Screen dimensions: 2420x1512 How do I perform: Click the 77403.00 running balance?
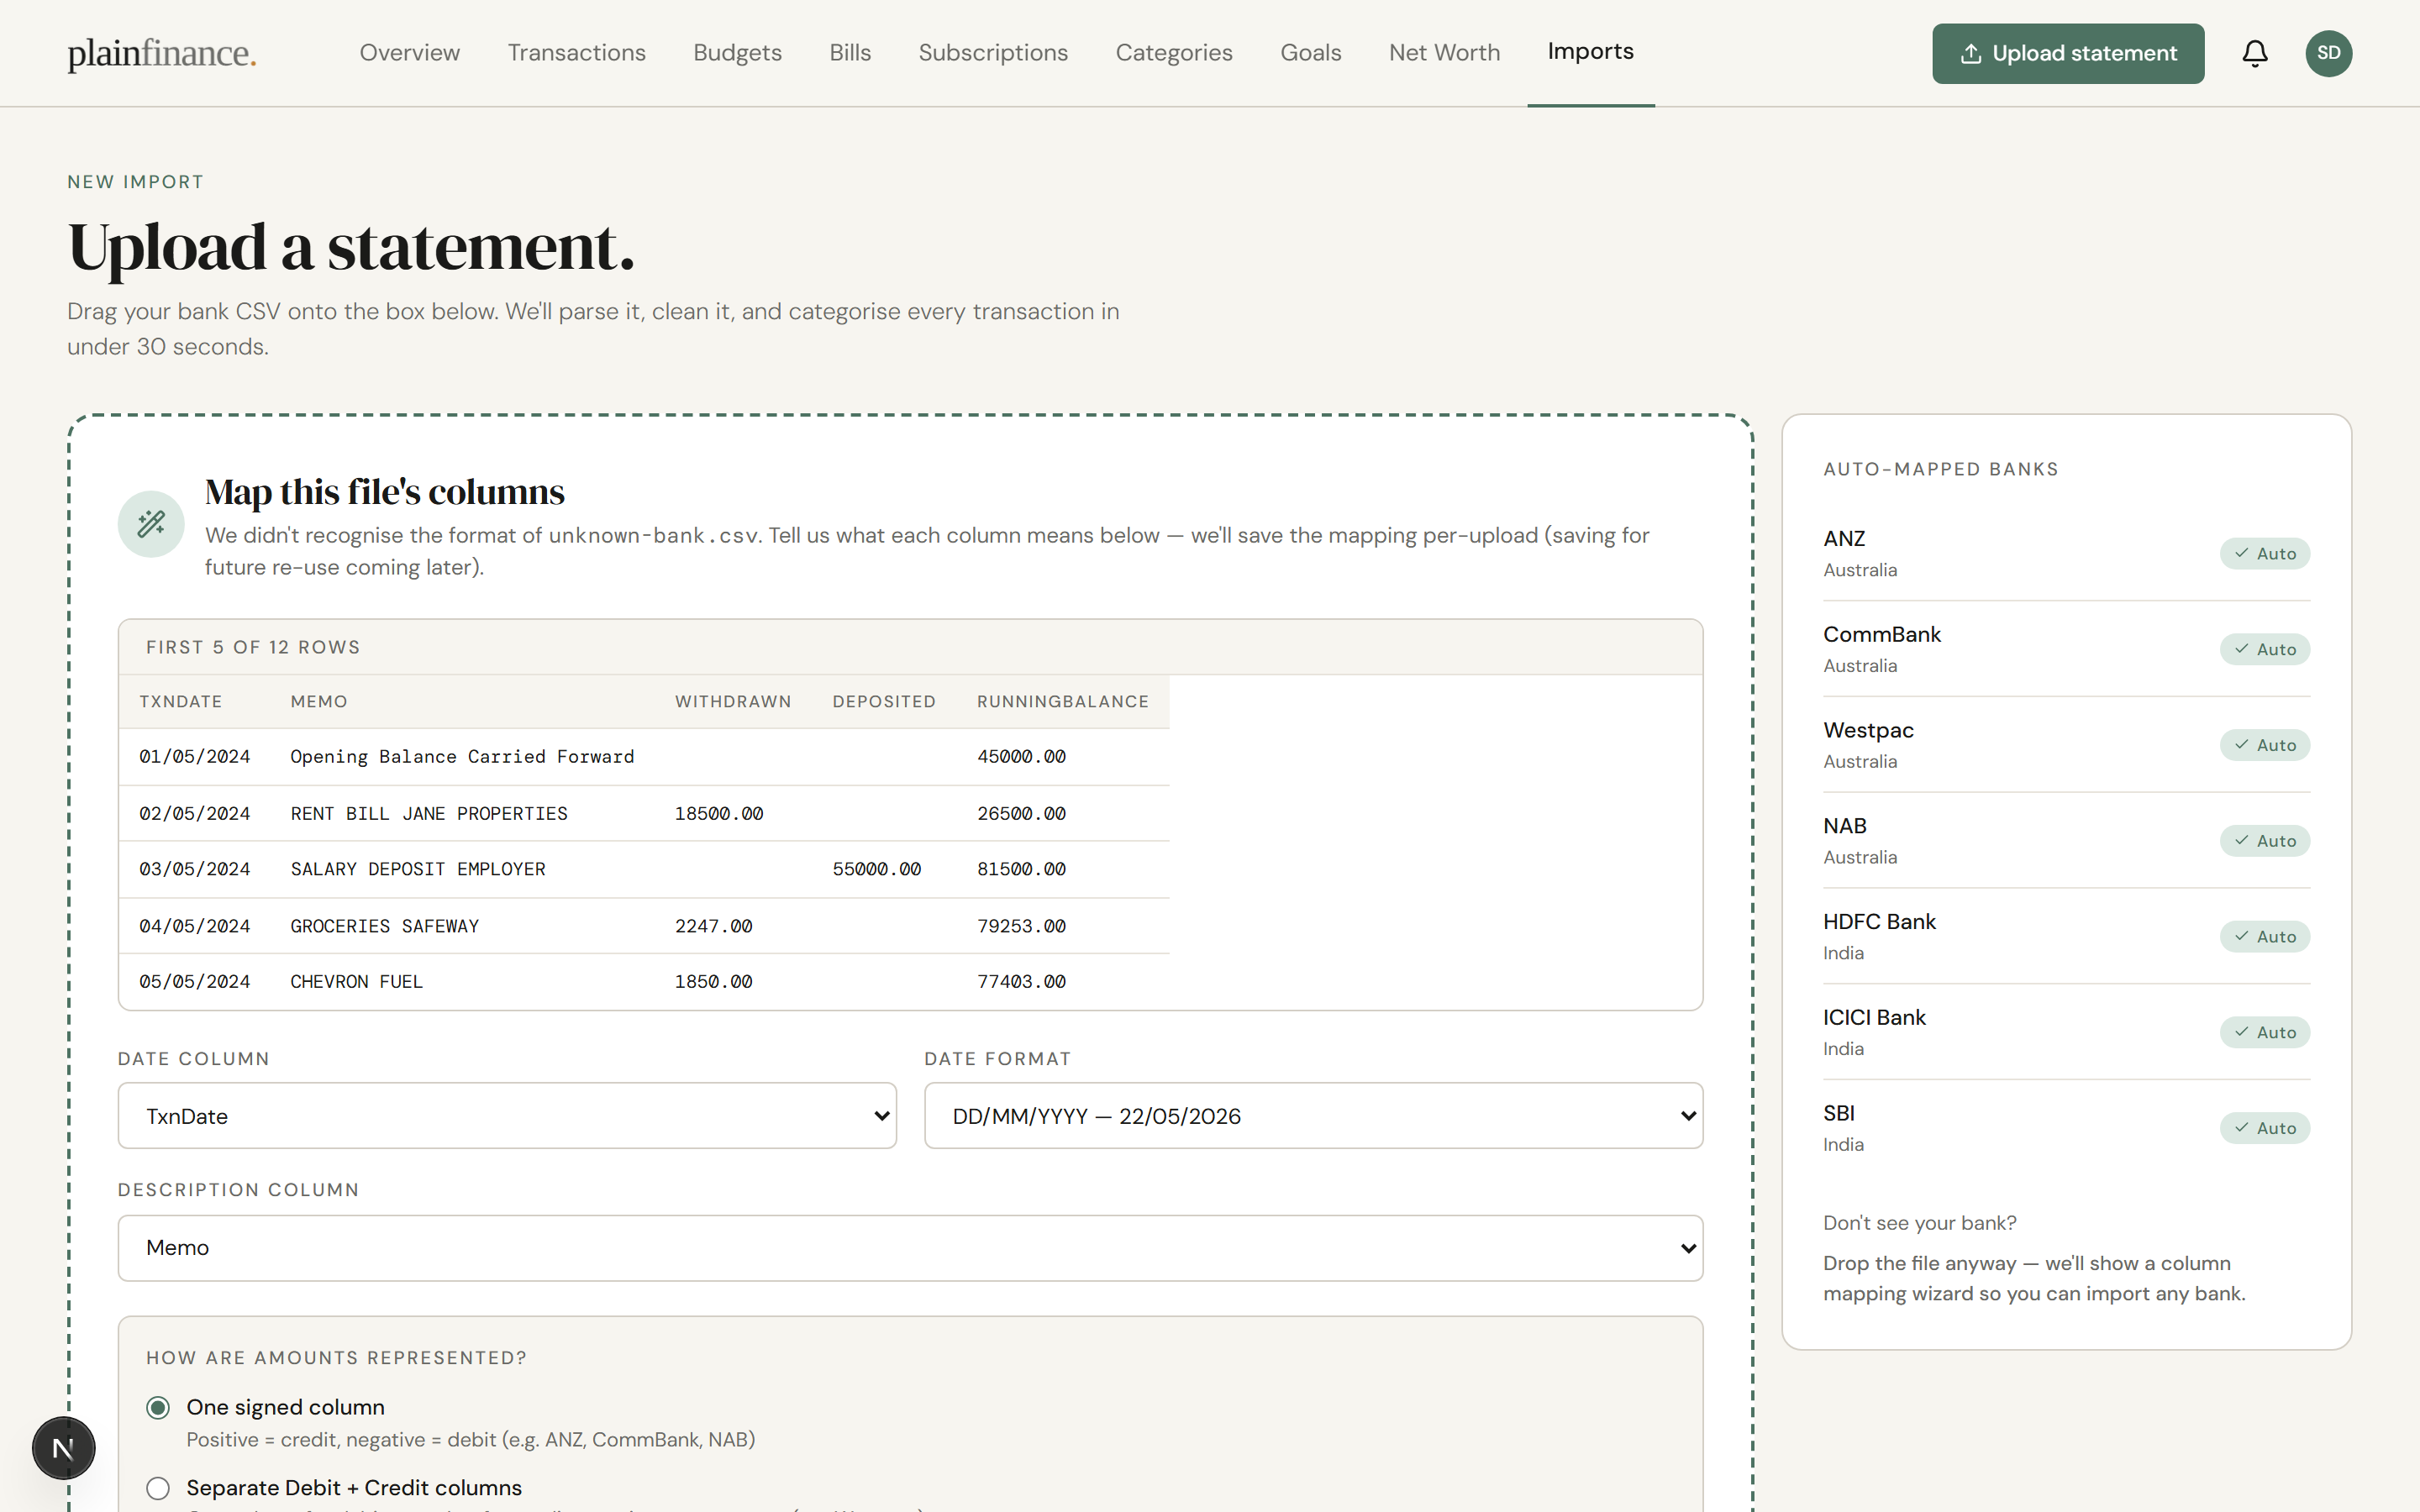1021,982
